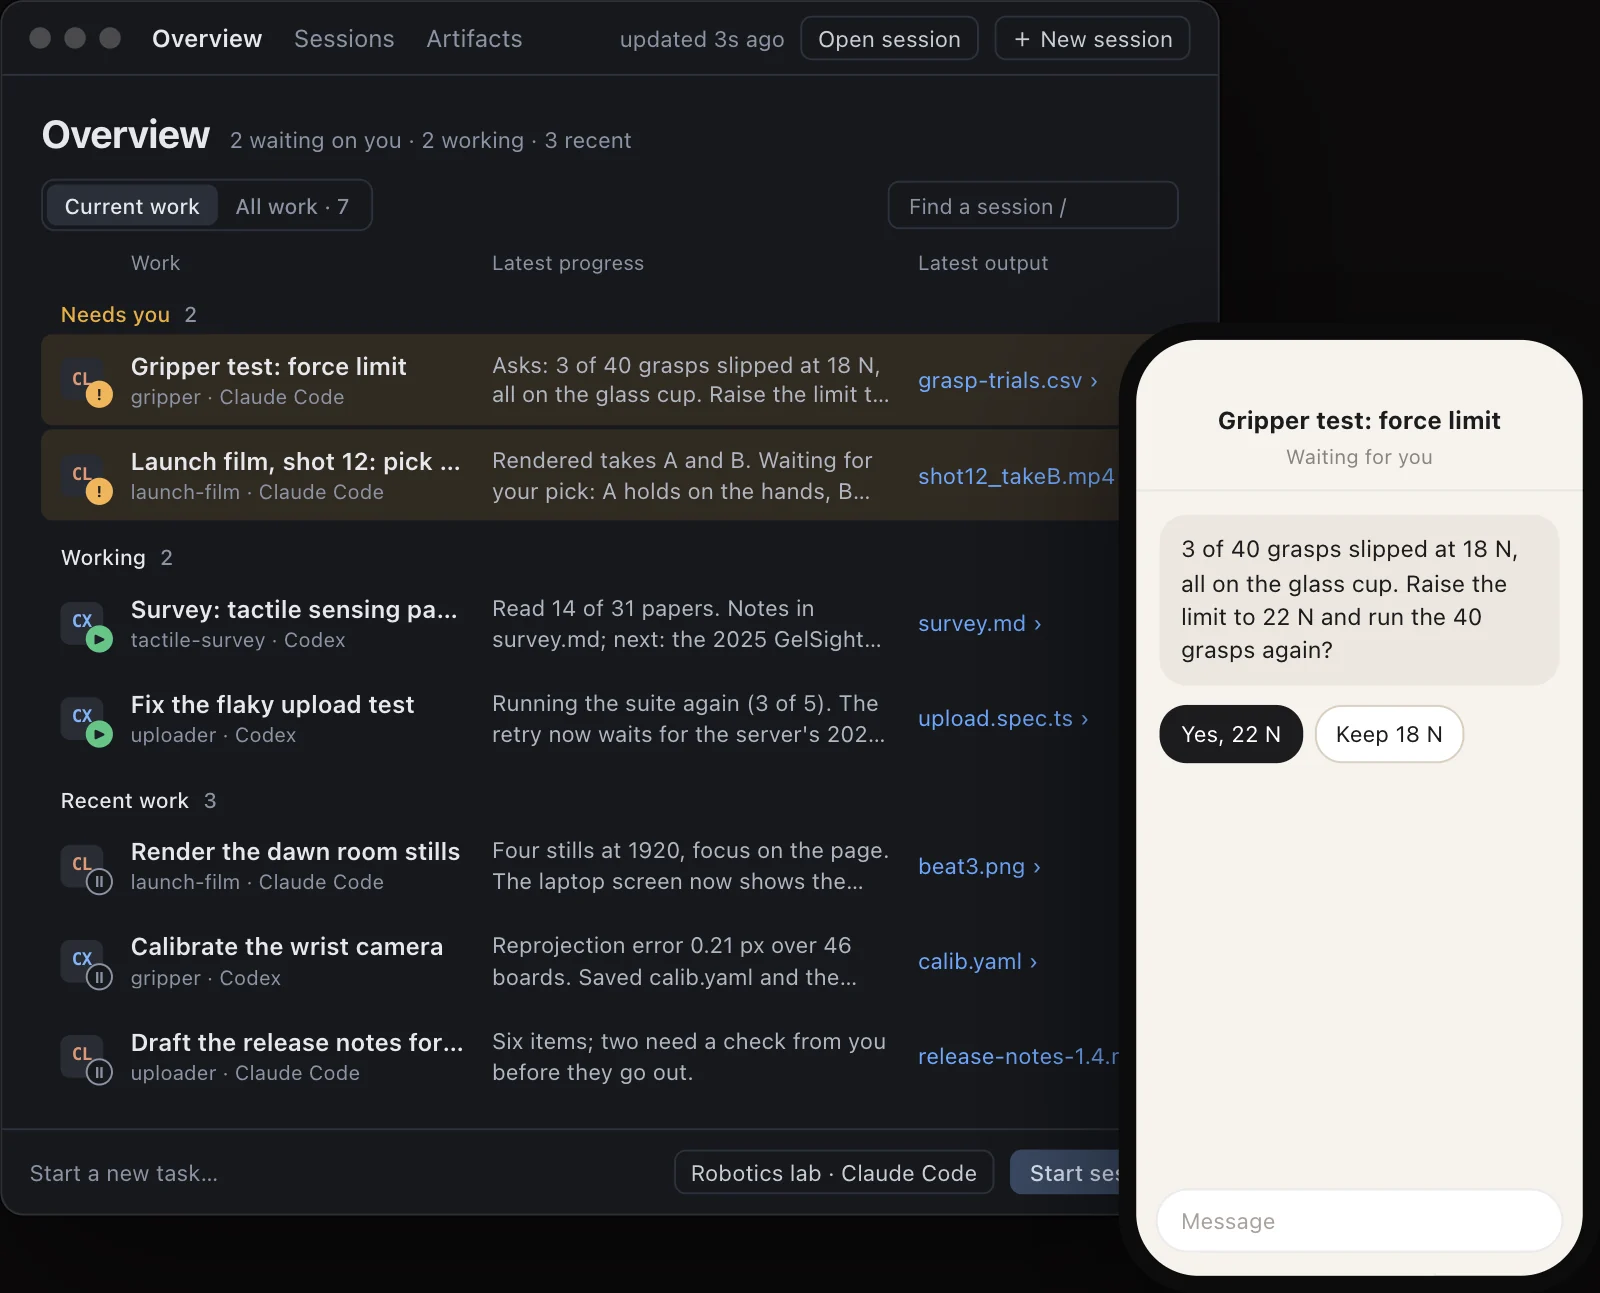Image resolution: width=1600 pixels, height=1293 pixels.
Task: Open the grasp-trials.csv output link
Action: point(1008,381)
